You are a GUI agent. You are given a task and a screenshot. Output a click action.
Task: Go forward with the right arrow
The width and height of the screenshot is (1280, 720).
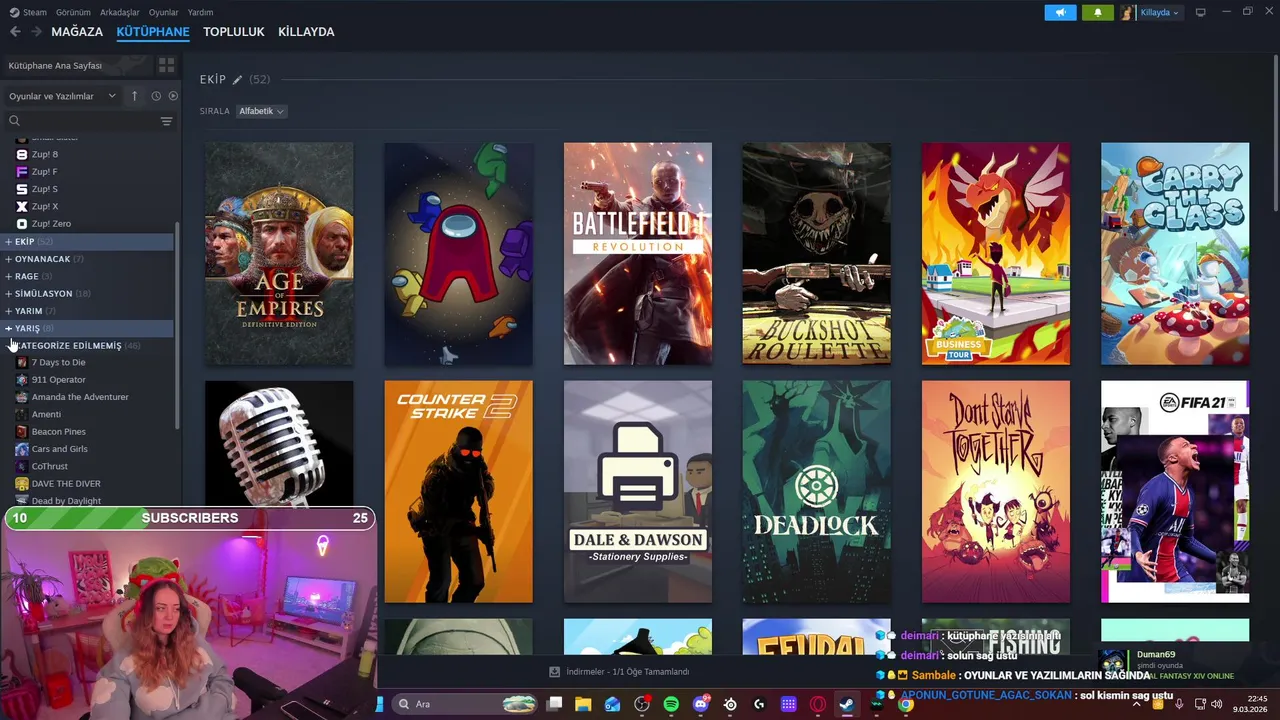[x=36, y=32]
